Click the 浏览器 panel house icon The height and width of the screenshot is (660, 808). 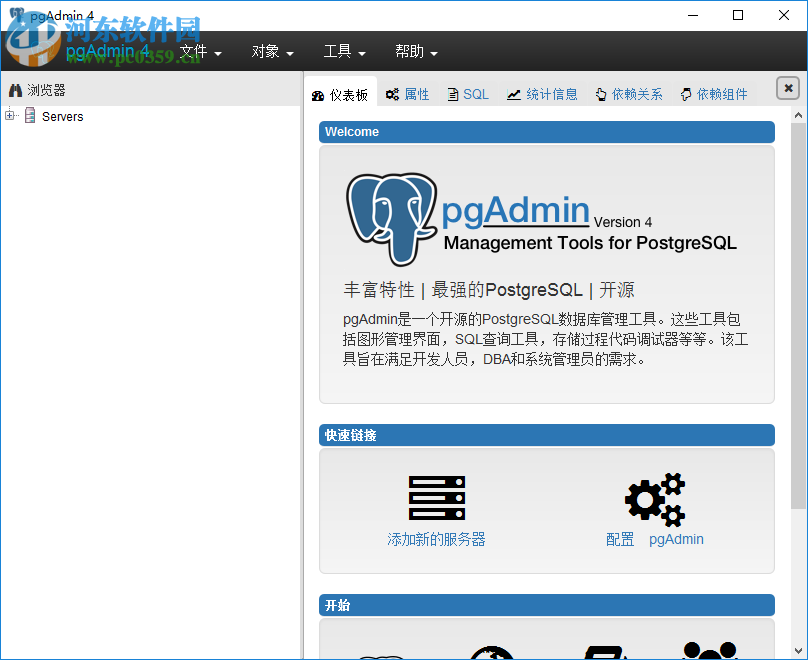coord(14,89)
